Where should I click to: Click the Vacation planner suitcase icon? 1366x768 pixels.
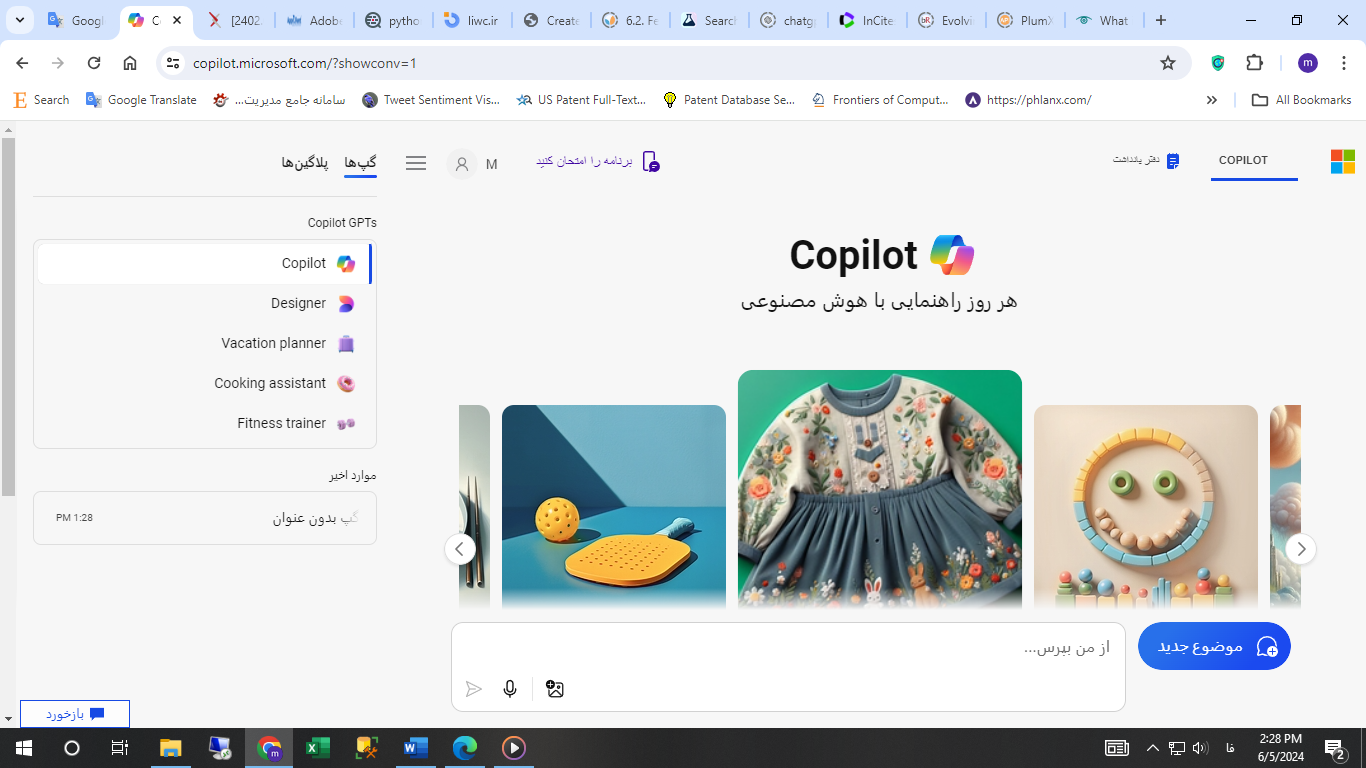tap(346, 344)
